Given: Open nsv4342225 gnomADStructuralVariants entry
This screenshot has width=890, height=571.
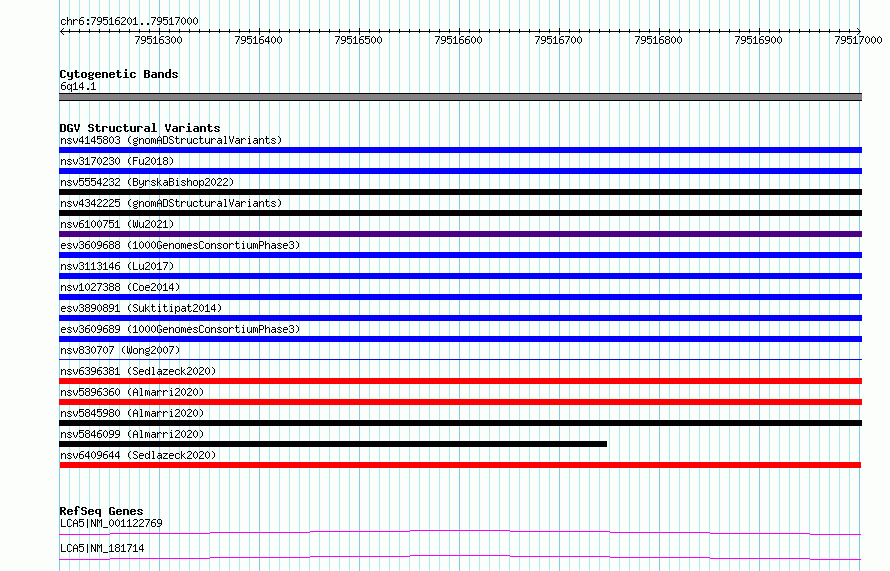Looking at the screenshot, I should pyautogui.click(x=171, y=203).
